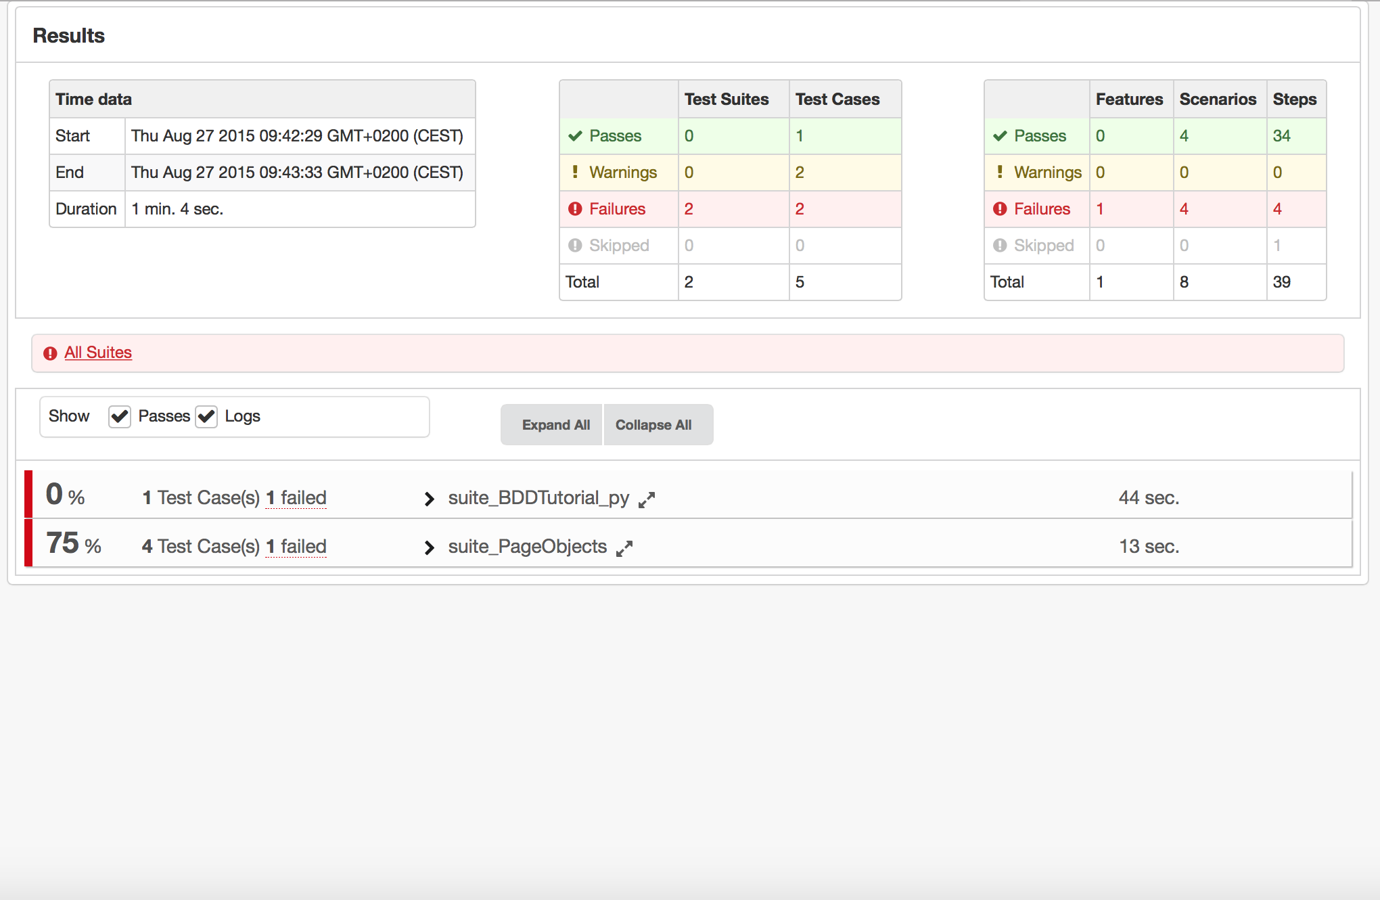Click the Total count 8 under Scenarios
1380x900 pixels.
pos(1184,282)
